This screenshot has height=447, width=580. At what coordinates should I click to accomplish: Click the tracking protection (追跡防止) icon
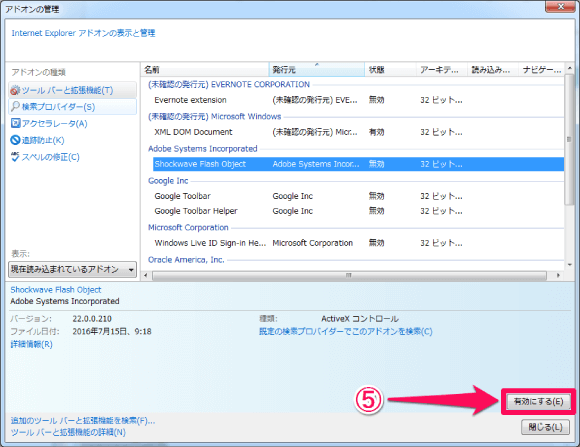tap(15, 140)
